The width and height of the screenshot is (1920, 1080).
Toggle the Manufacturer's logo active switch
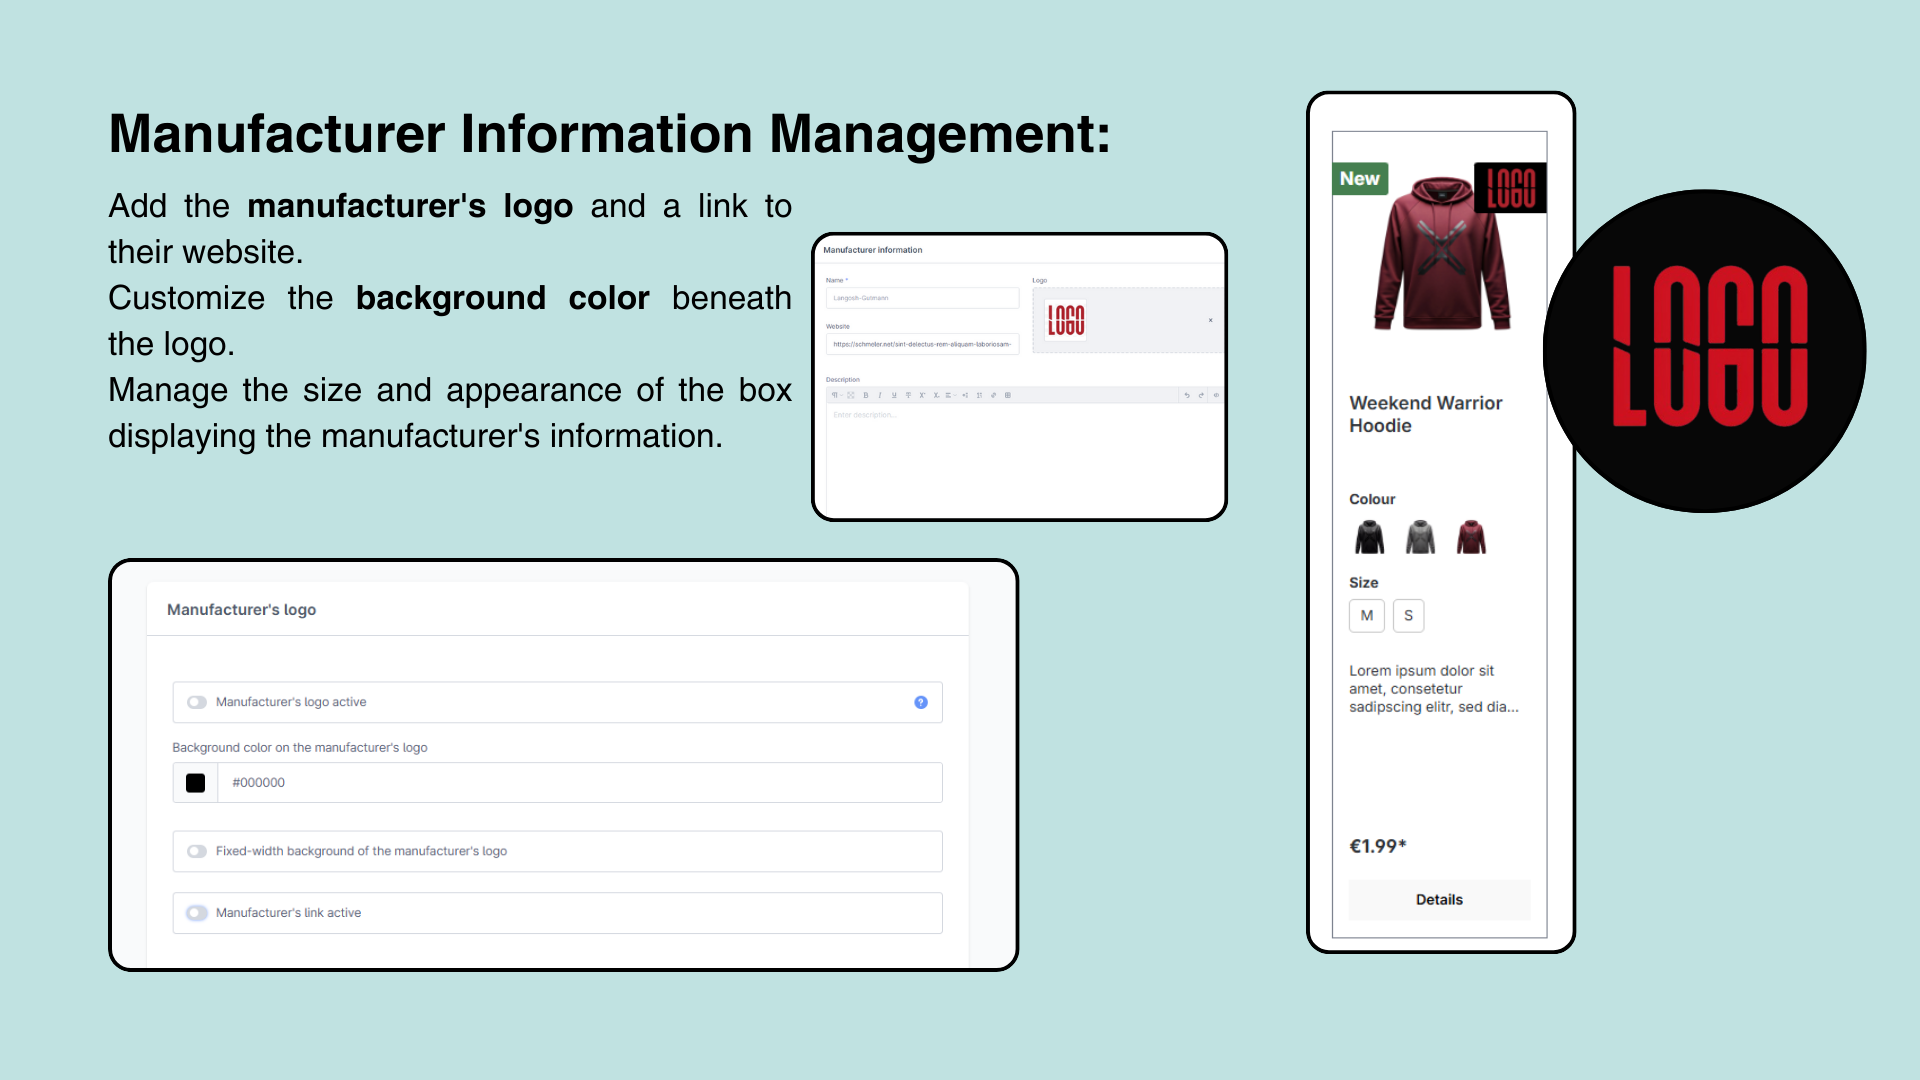click(x=197, y=702)
